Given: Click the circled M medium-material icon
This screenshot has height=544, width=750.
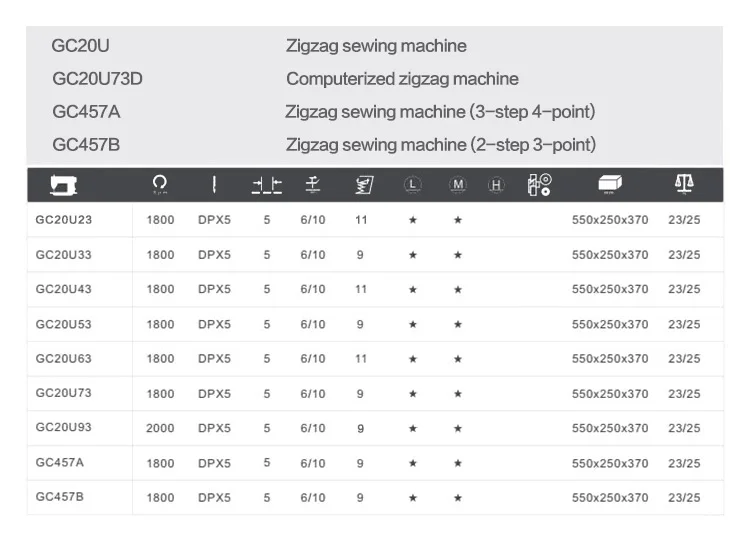Looking at the screenshot, I should coord(458,184).
